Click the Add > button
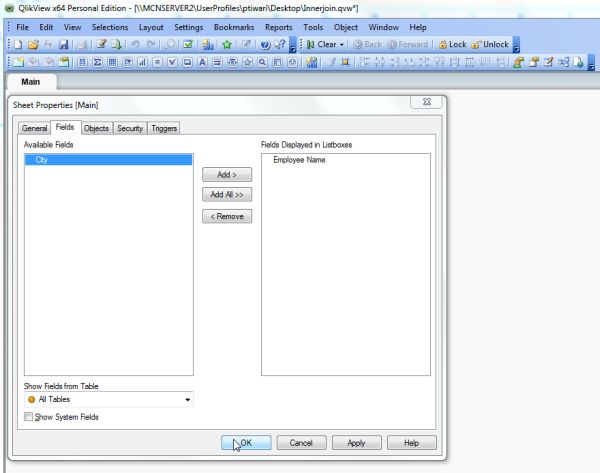The width and height of the screenshot is (600, 473). pos(227,175)
